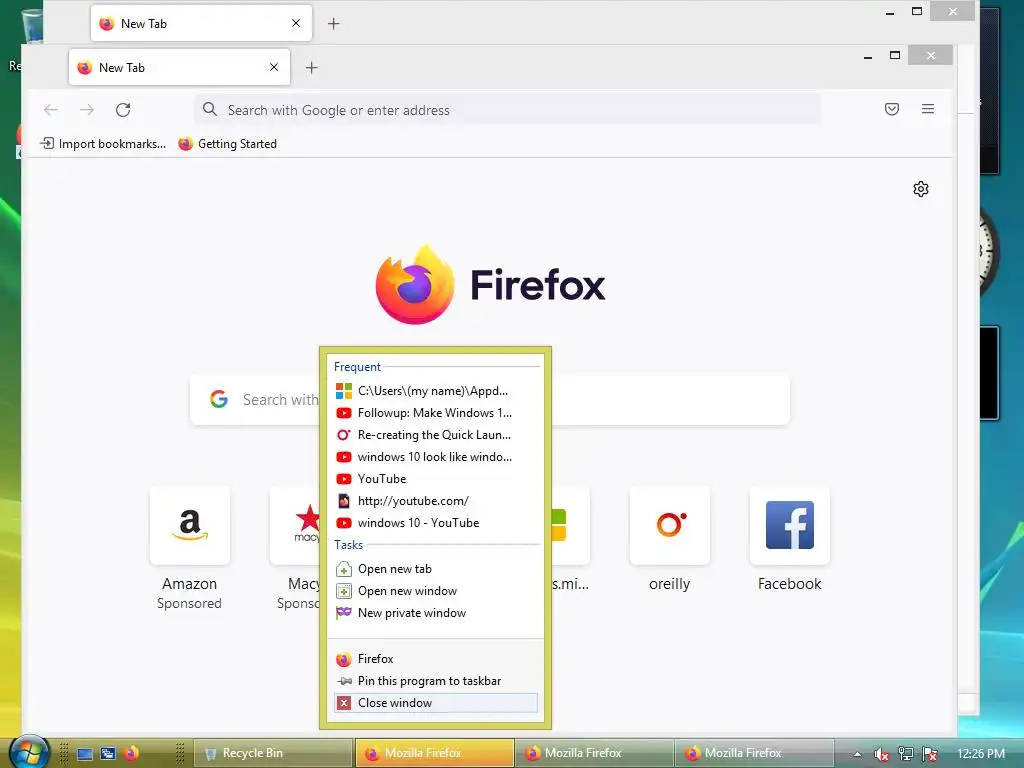Switch to Recycle Bin taskbar button
Viewport: 1024px width, 768px height.
click(273, 753)
